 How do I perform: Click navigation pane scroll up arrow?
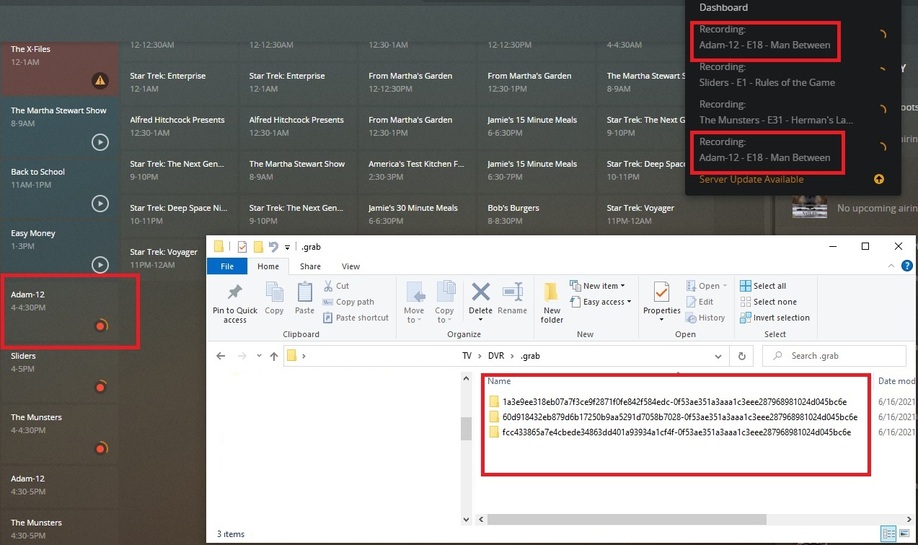pyautogui.click(x=466, y=379)
